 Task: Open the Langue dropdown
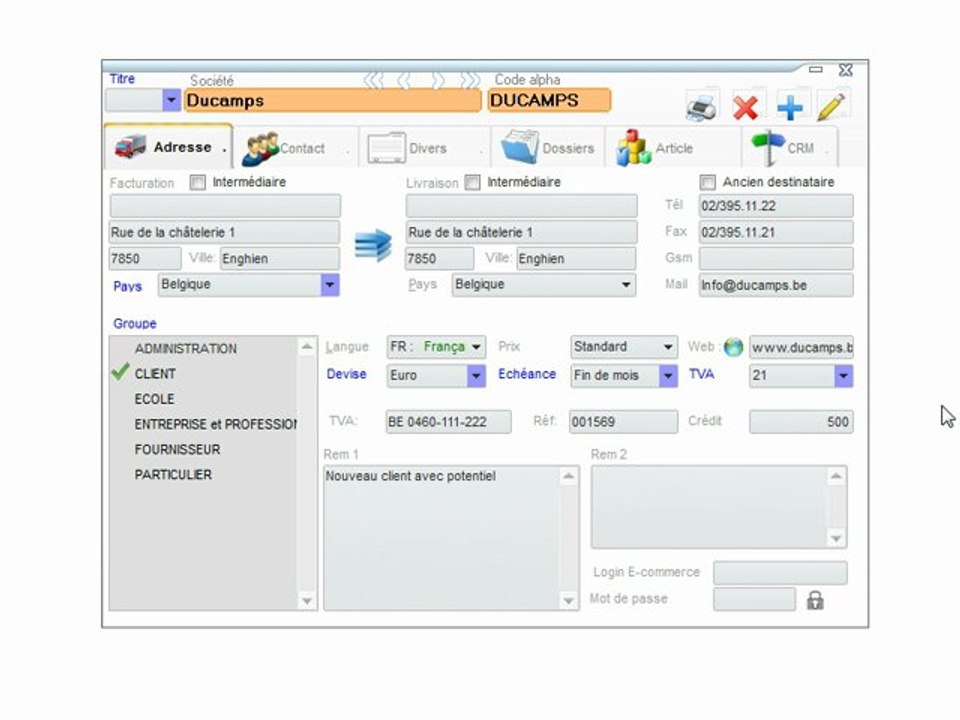pos(476,347)
